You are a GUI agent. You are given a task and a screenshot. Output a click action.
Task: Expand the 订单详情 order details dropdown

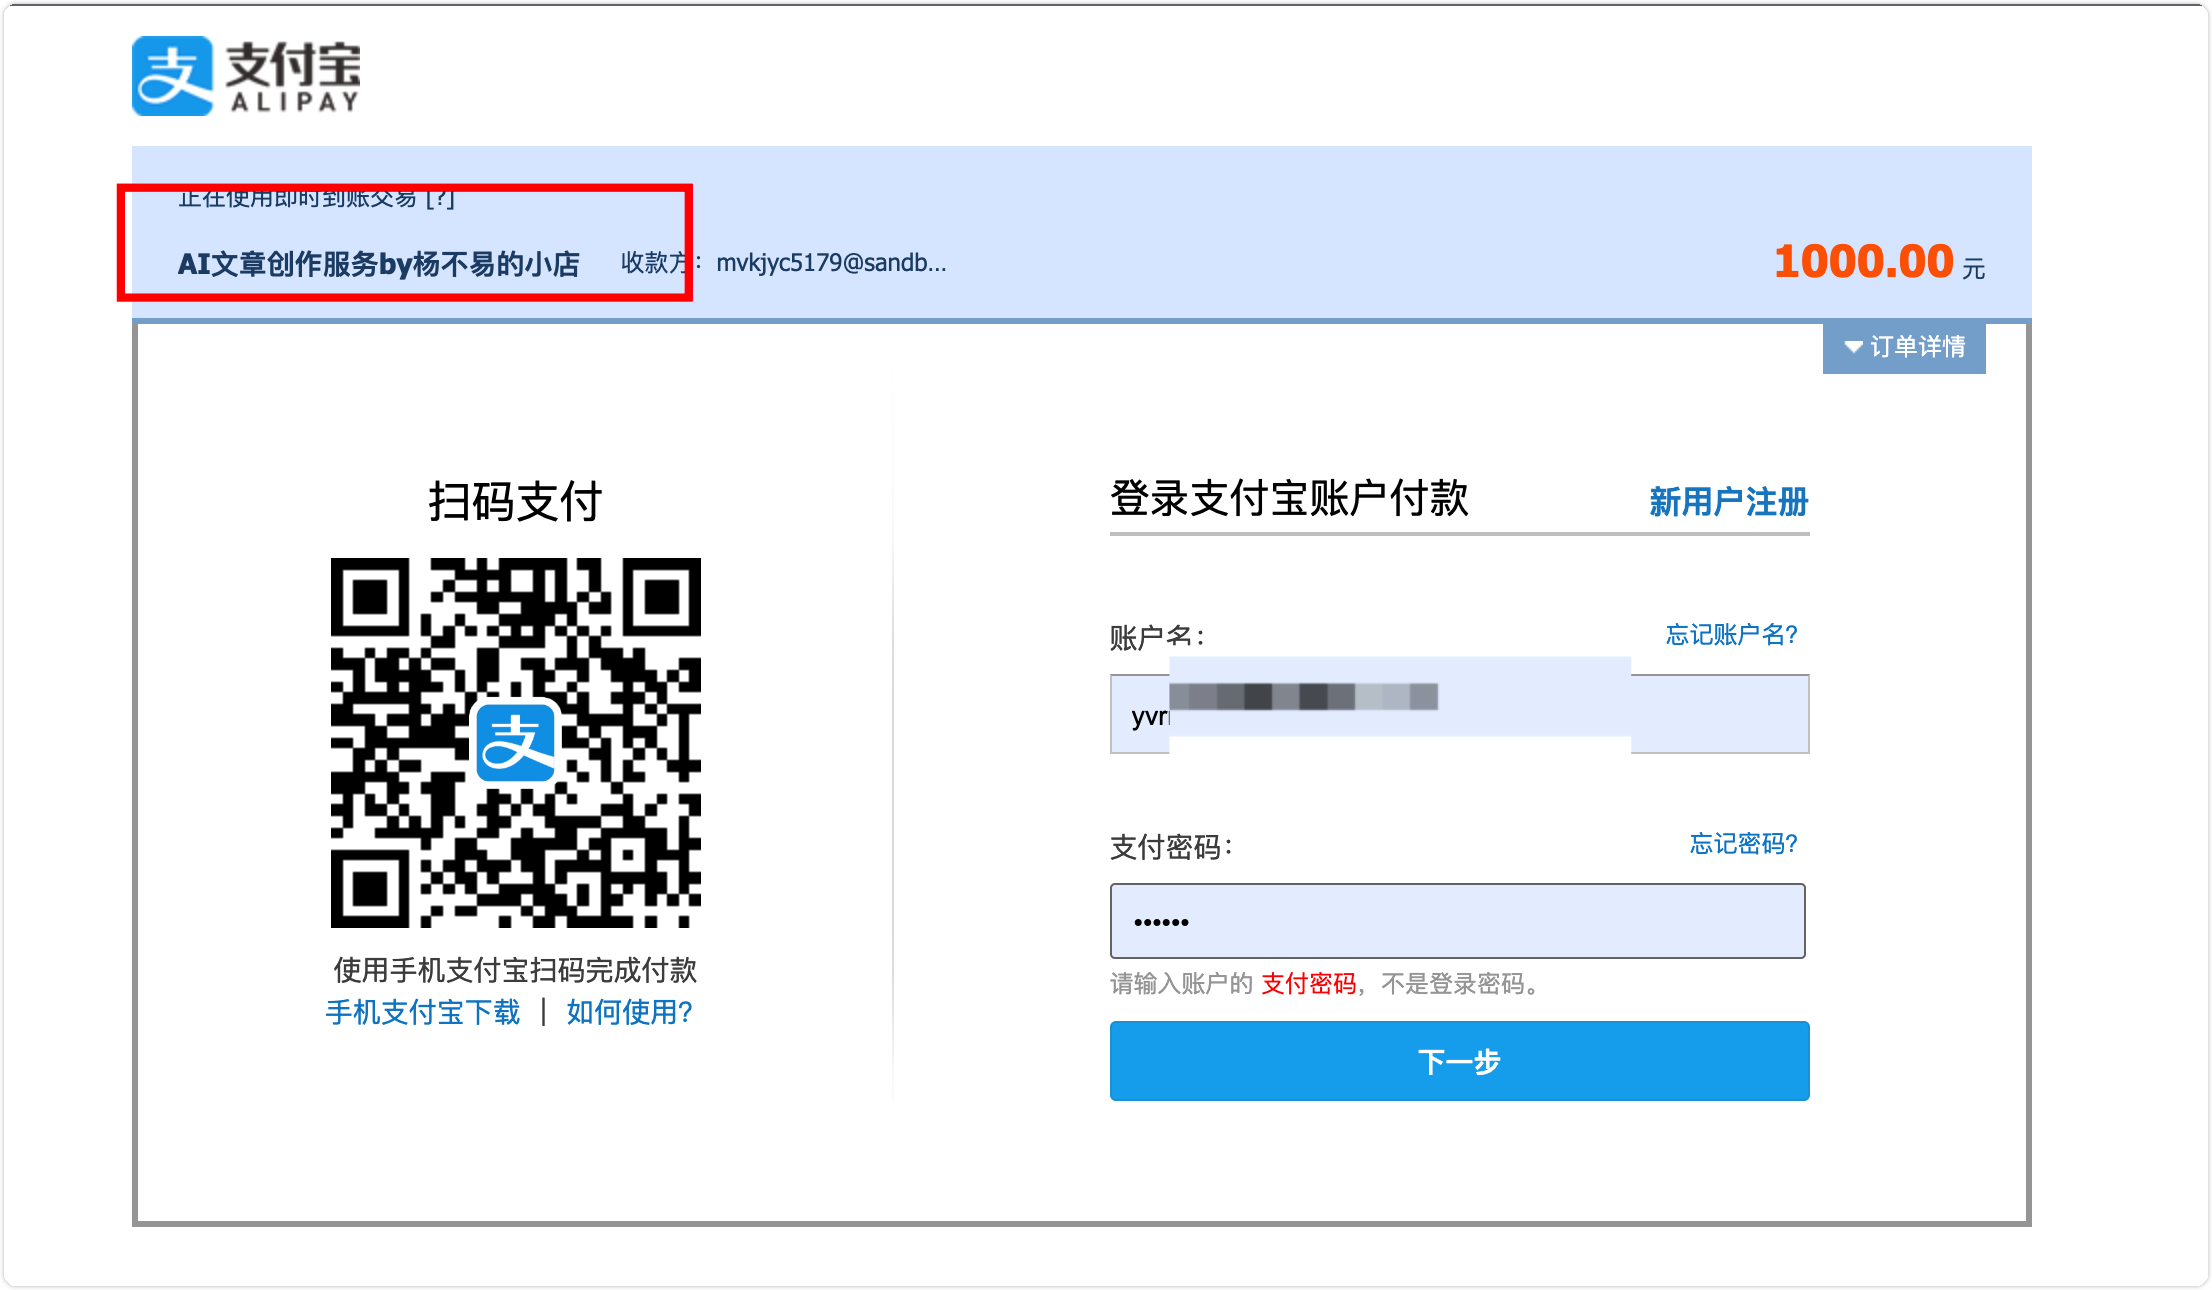point(1904,347)
